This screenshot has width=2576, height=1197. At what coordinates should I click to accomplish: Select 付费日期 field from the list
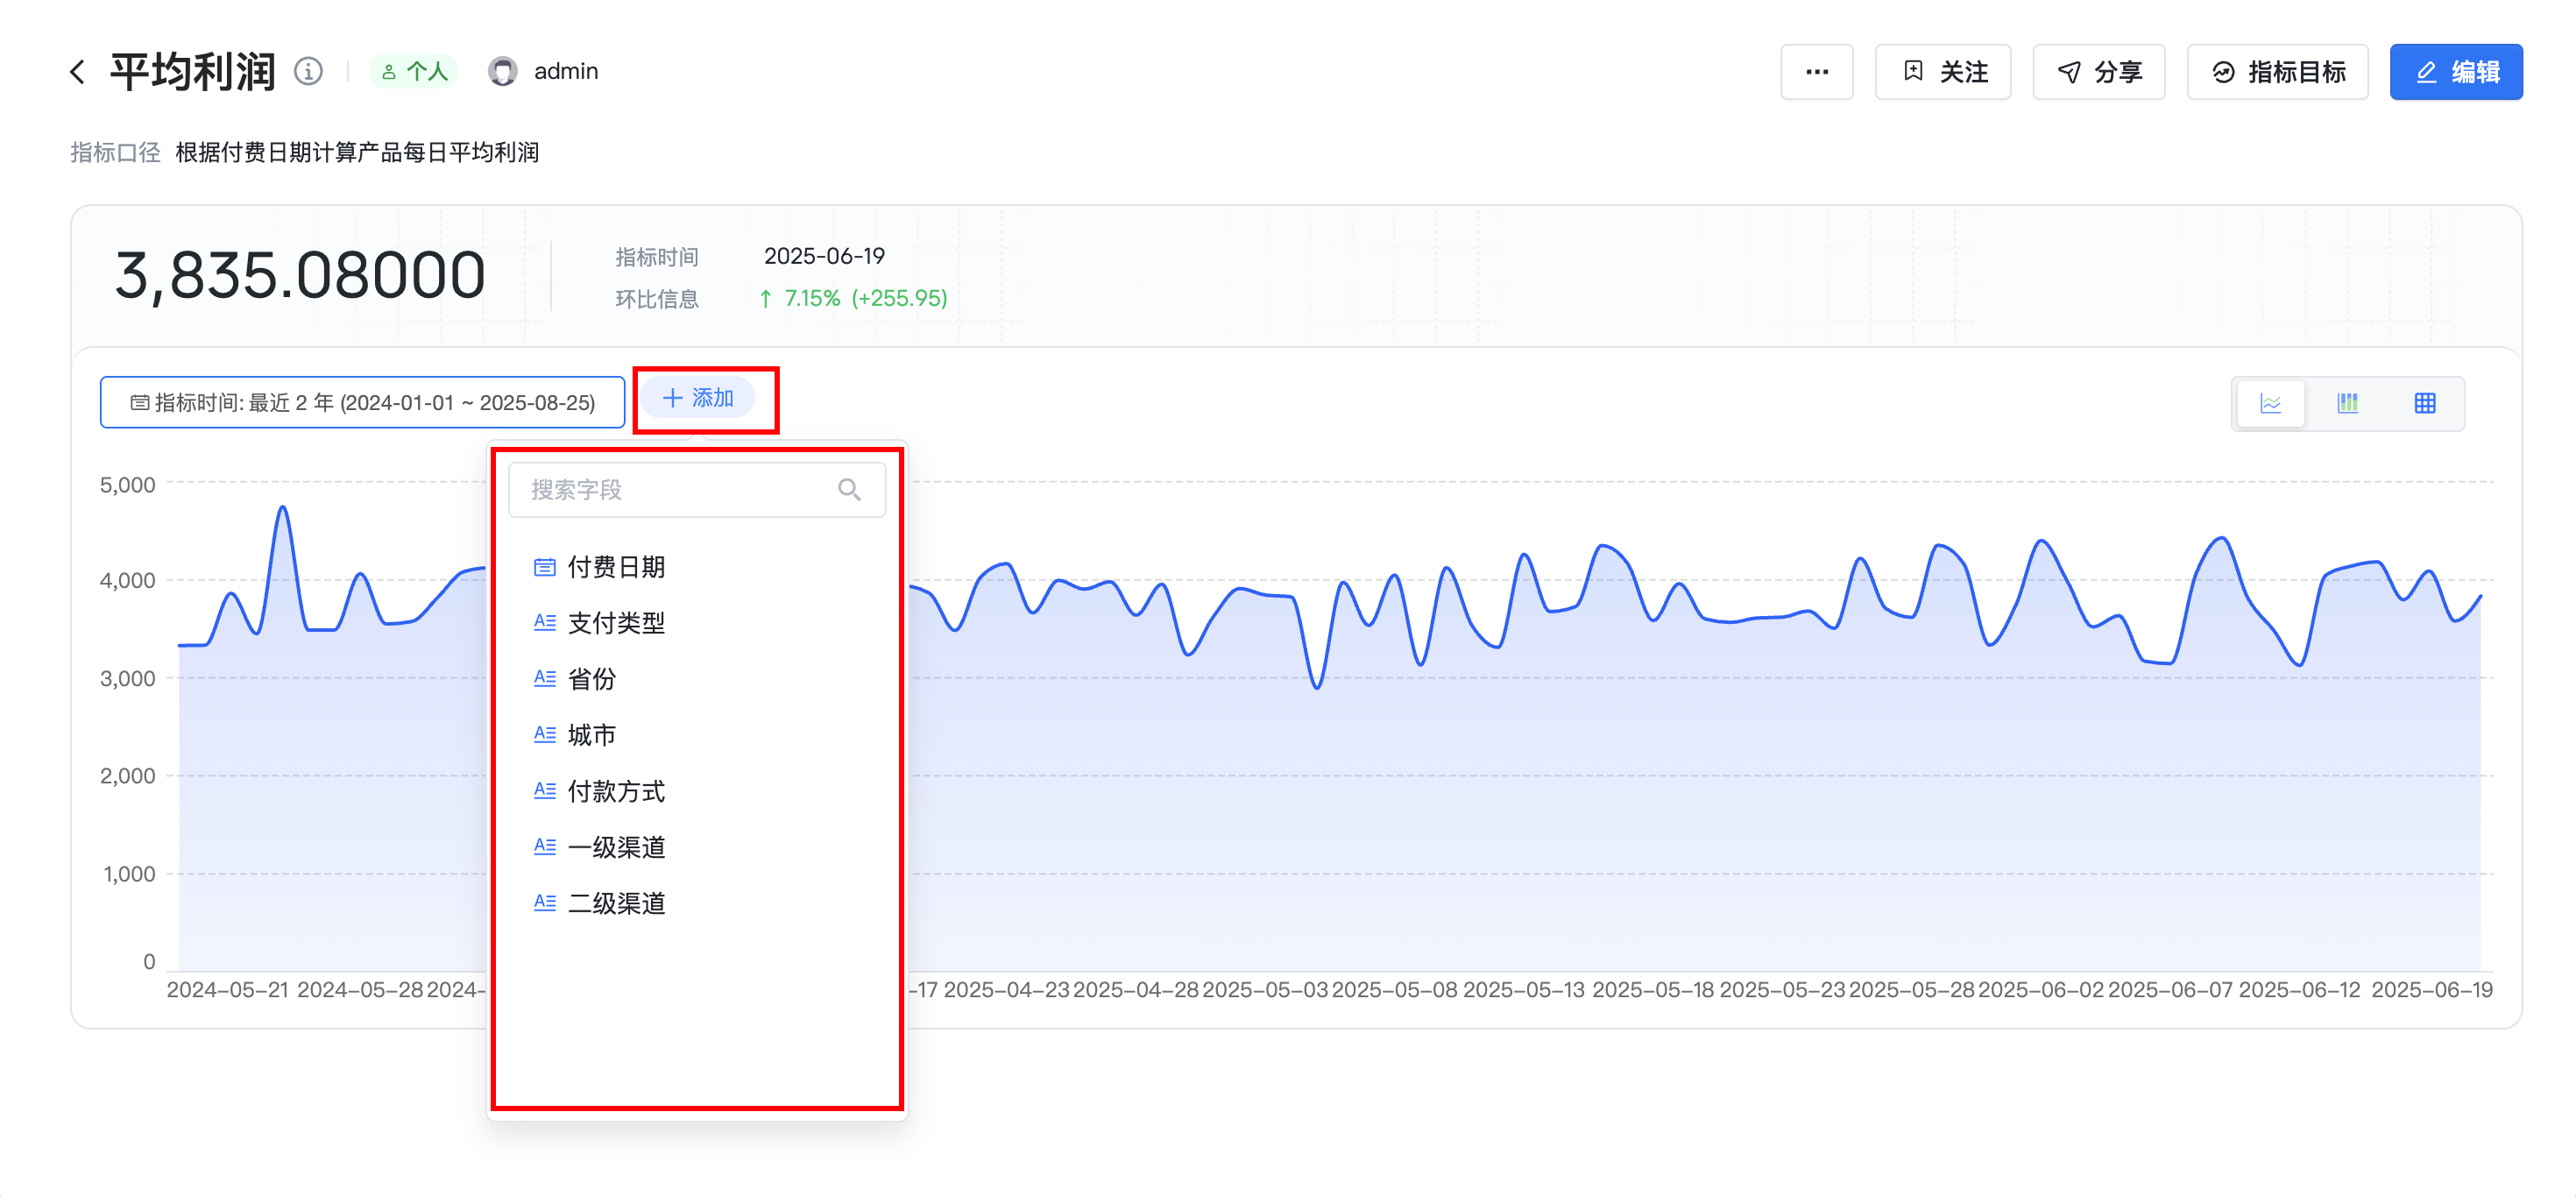[615, 567]
